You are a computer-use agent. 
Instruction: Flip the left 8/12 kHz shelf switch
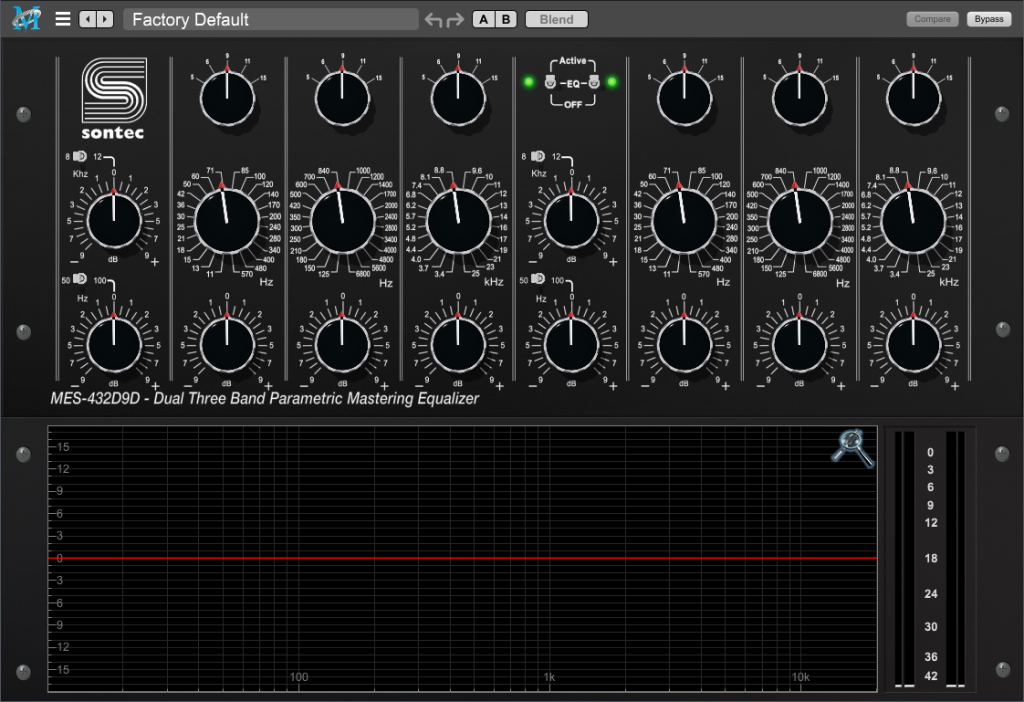tap(80, 156)
